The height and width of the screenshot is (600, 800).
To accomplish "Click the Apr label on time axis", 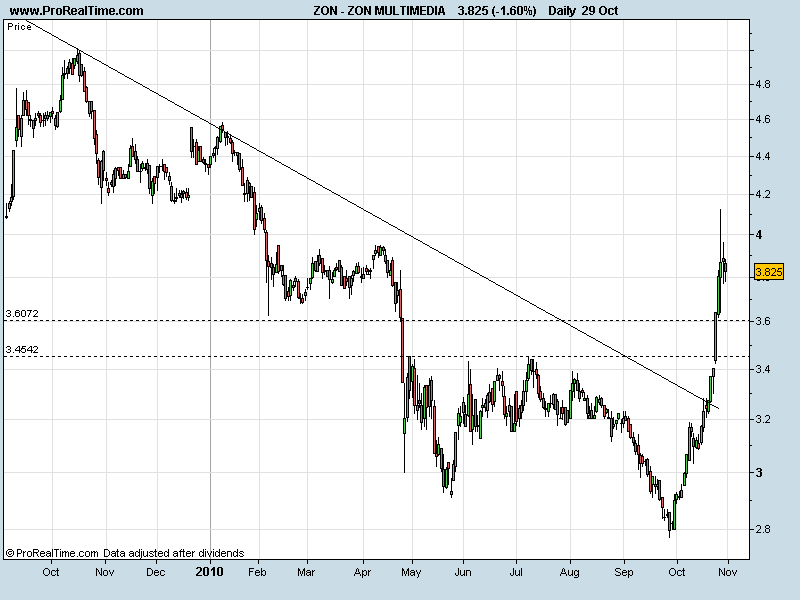I will (x=362, y=572).
